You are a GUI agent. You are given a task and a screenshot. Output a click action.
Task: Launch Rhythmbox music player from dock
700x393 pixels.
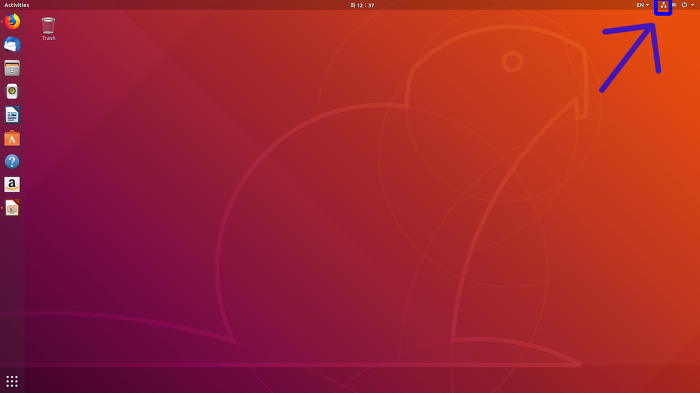click(12, 92)
